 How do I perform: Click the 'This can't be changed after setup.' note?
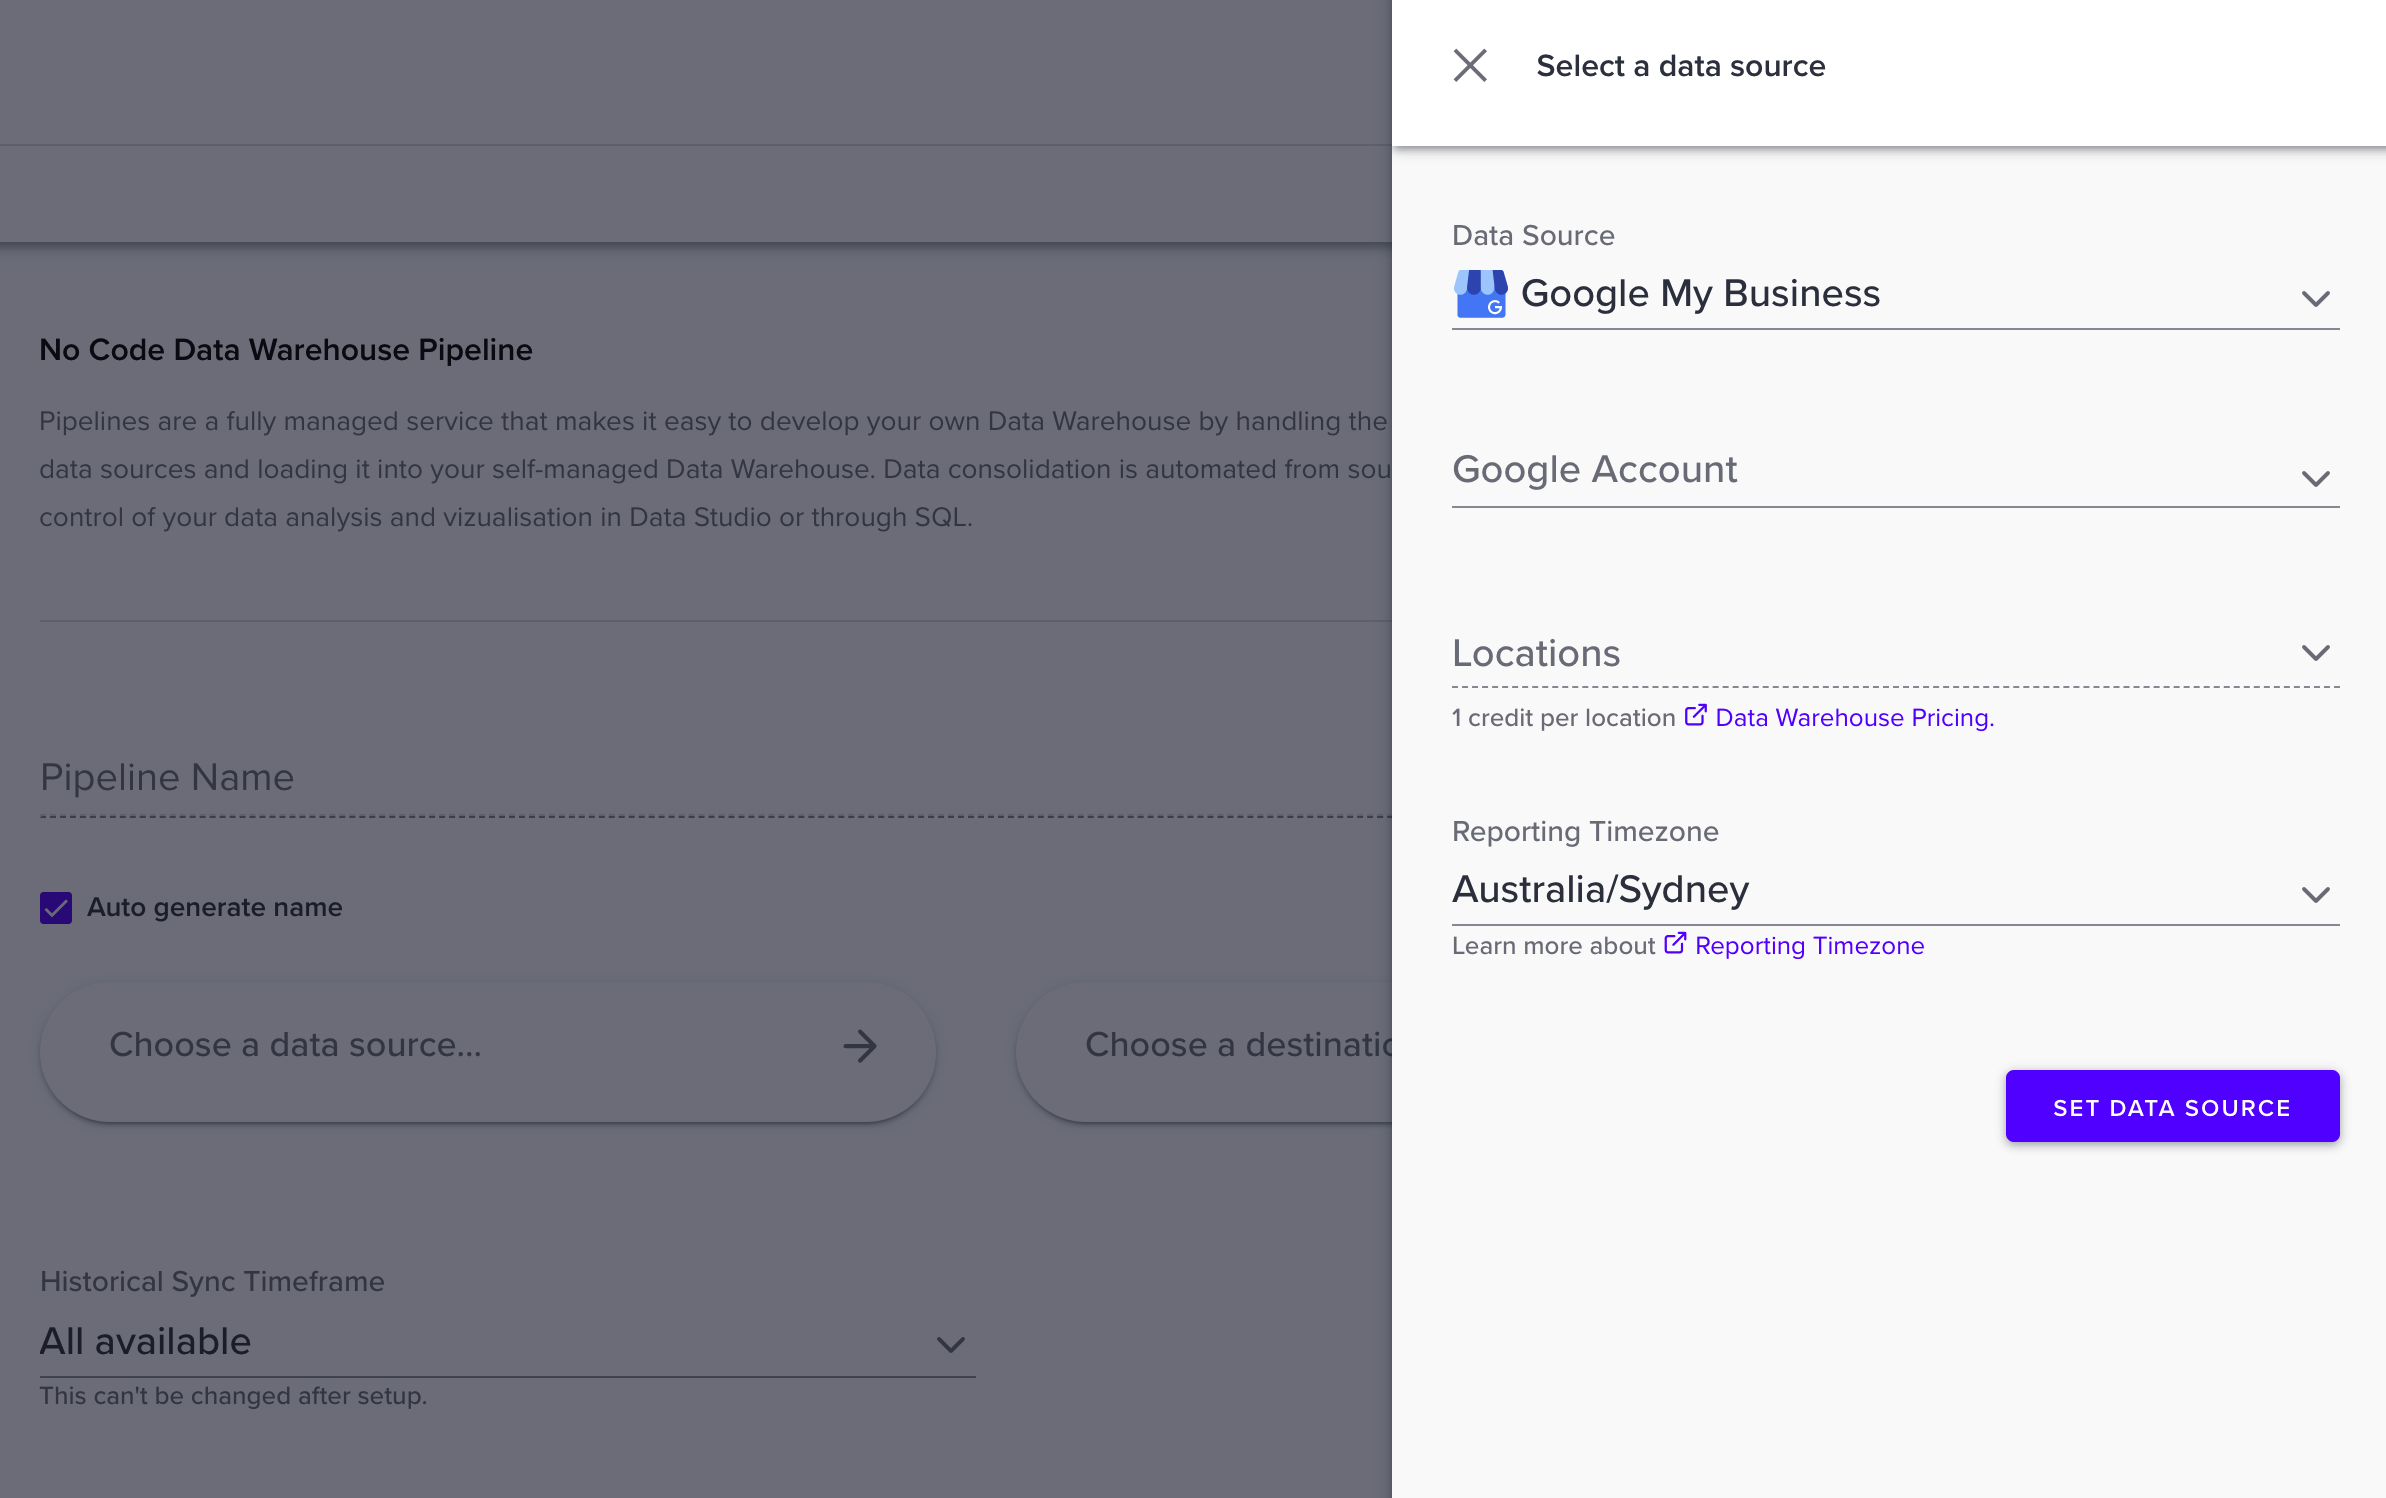233,1396
